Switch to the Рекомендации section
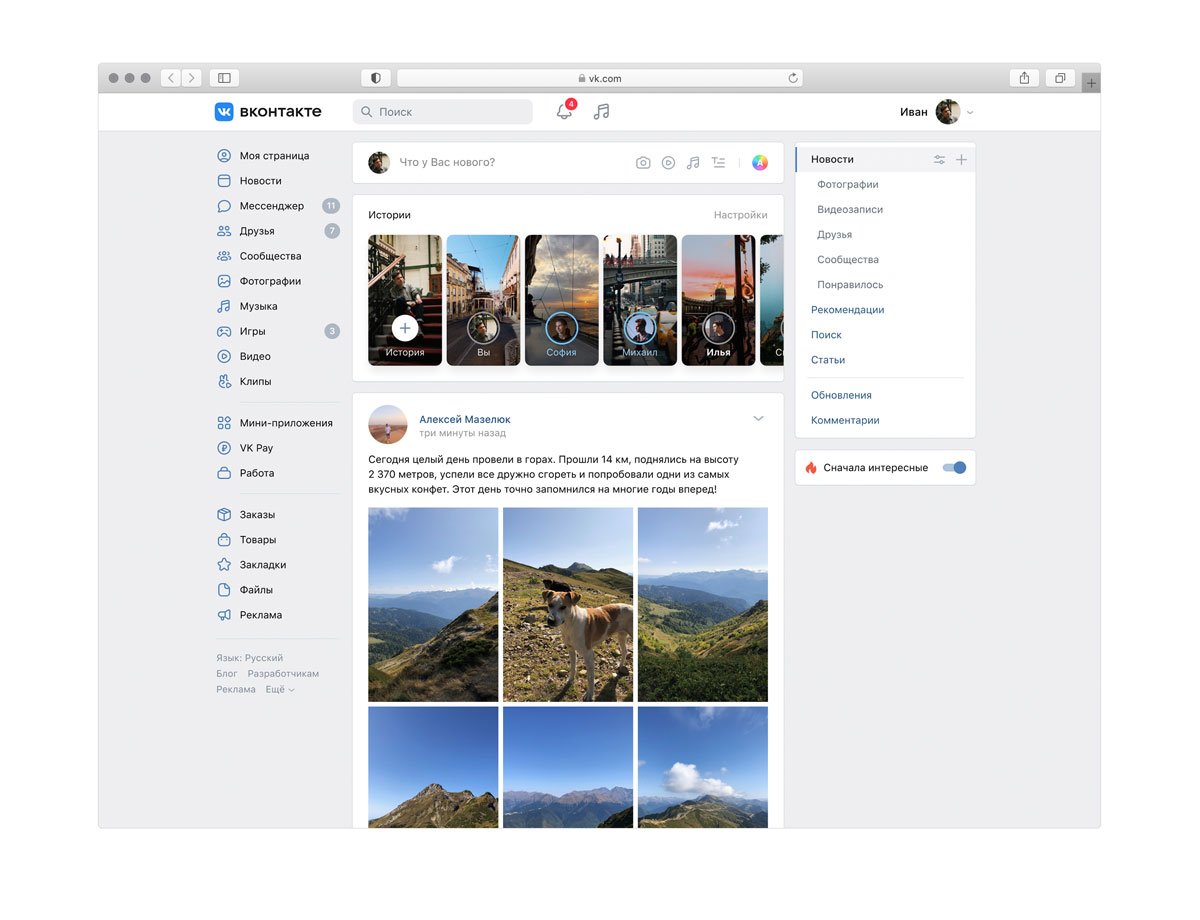The image size is (1200, 920). (847, 310)
